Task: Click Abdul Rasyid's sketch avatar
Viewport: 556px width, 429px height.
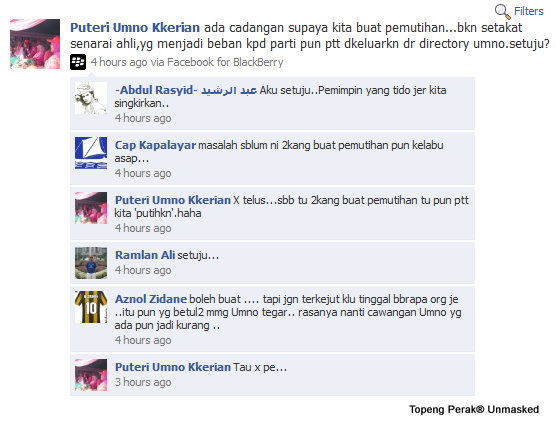Action: point(91,98)
